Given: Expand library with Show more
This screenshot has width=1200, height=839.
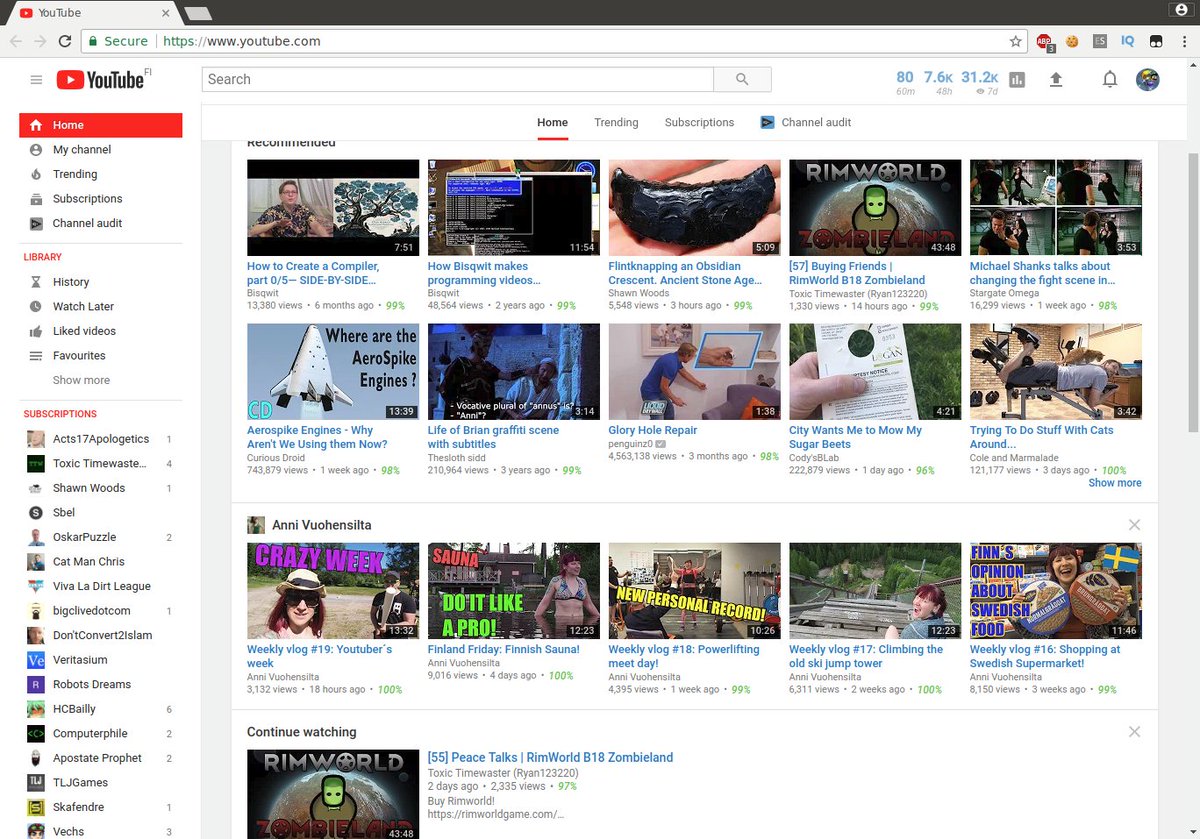Looking at the screenshot, I should 82,380.
